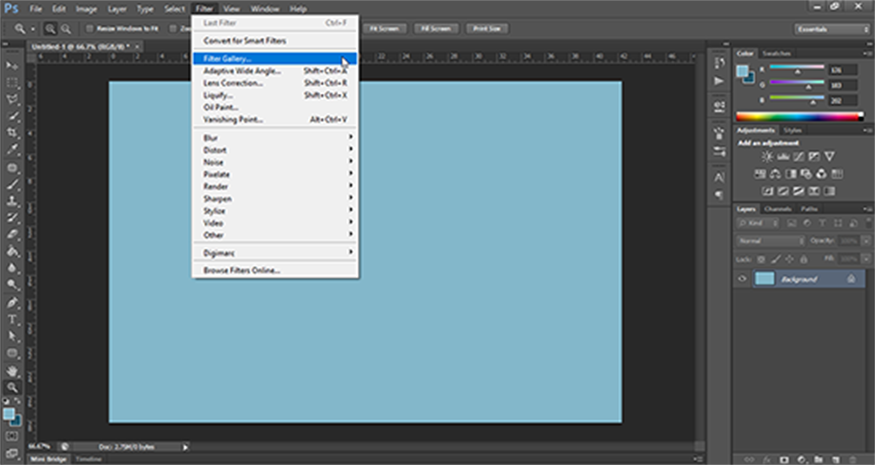The width and height of the screenshot is (875, 465).
Task: Click the Background layer thumbnail
Action: click(x=765, y=279)
